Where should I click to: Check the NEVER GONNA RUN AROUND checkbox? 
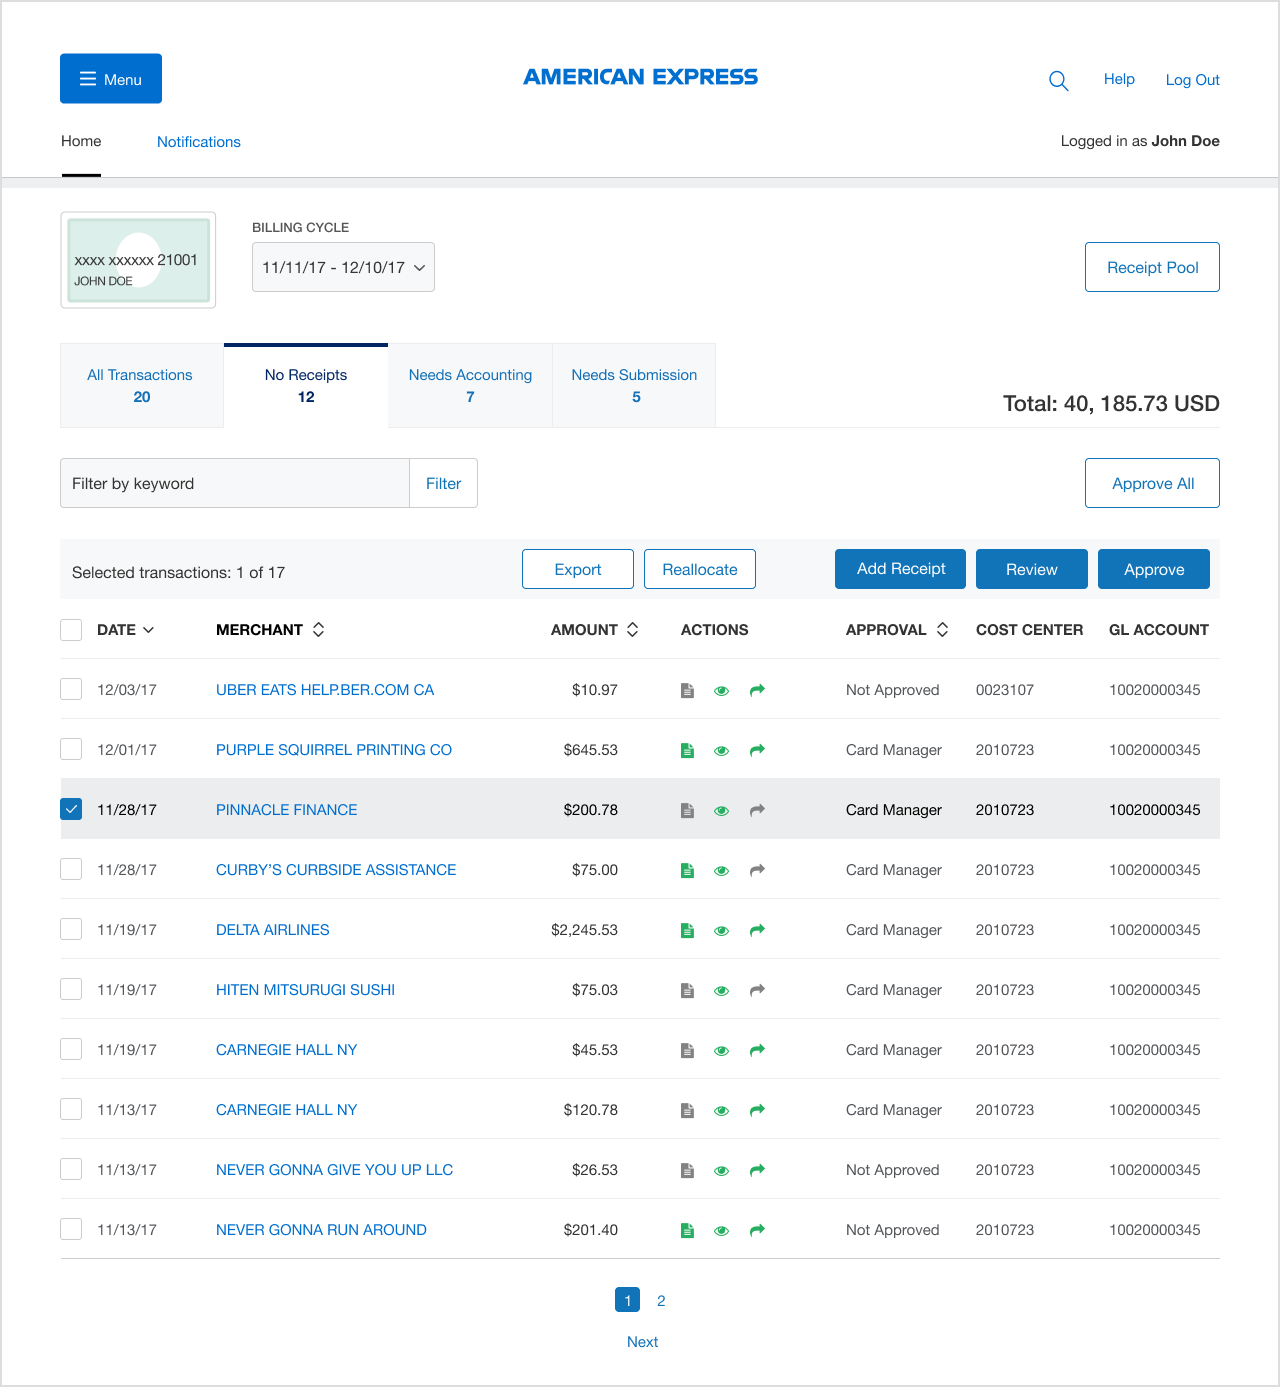(x=71, y=1229)
